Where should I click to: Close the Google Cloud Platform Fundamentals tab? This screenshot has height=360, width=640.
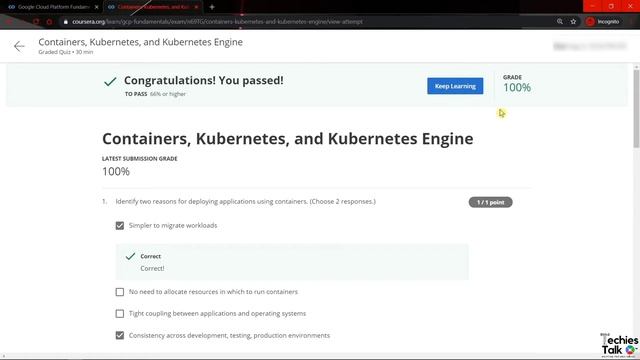pyautogui.click(x=96, y=7)
